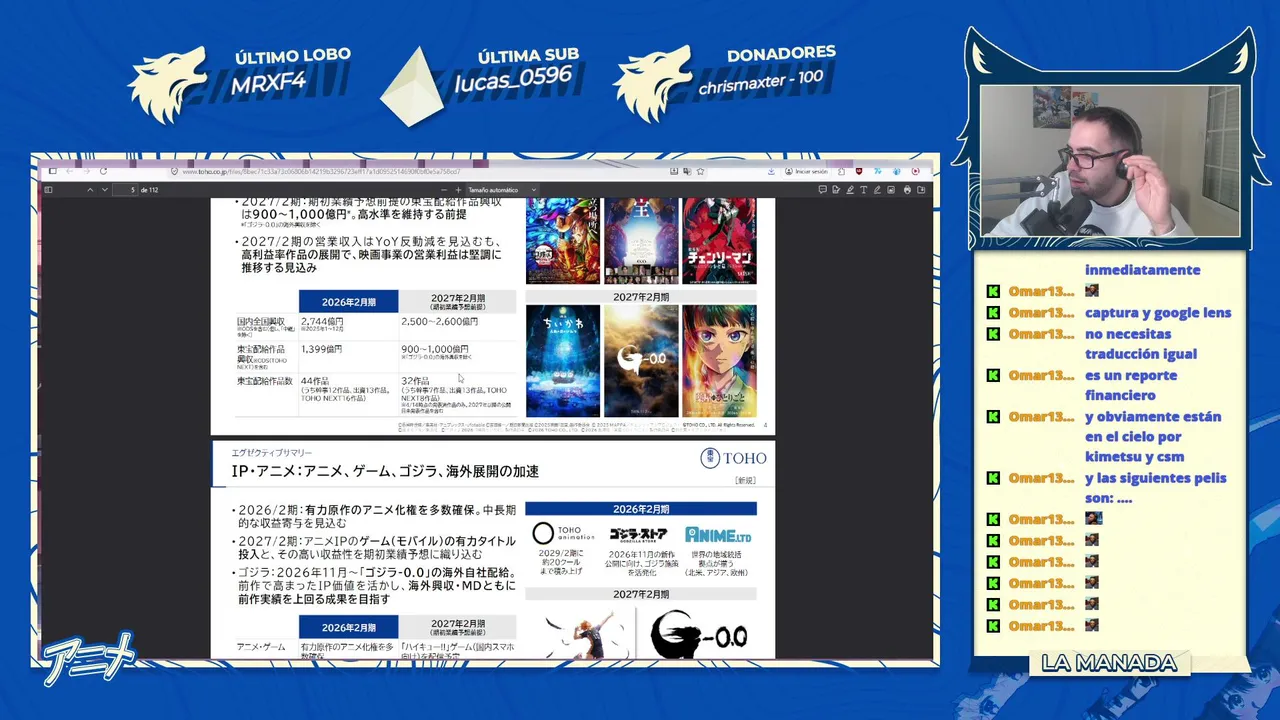1280x720 pixels.
Task: Click the blue round extension icon
Action: tap(897, 171)
